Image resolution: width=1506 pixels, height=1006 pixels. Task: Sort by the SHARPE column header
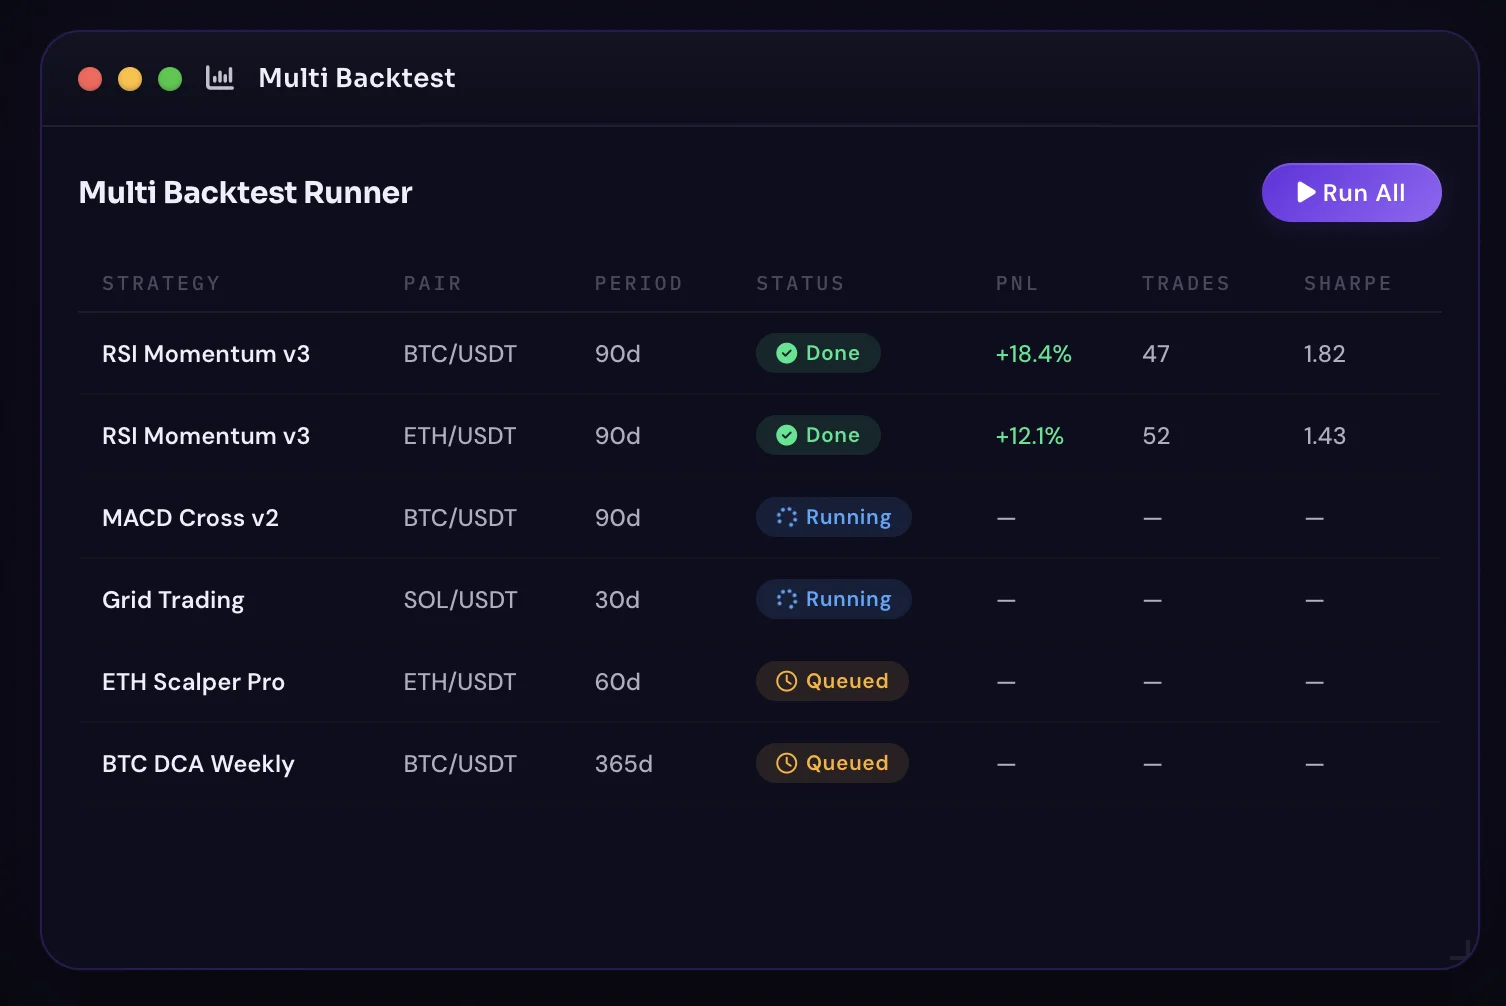click(x=1347, y=283)
